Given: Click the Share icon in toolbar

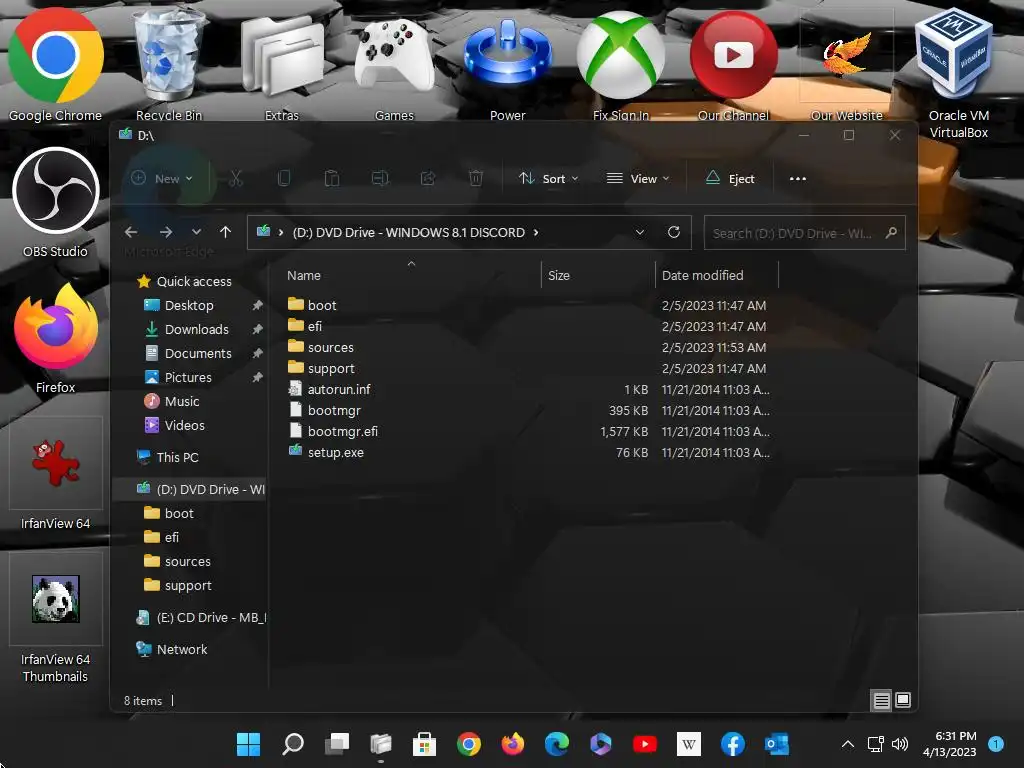Looking at the screenshot, I should point(428,178).
